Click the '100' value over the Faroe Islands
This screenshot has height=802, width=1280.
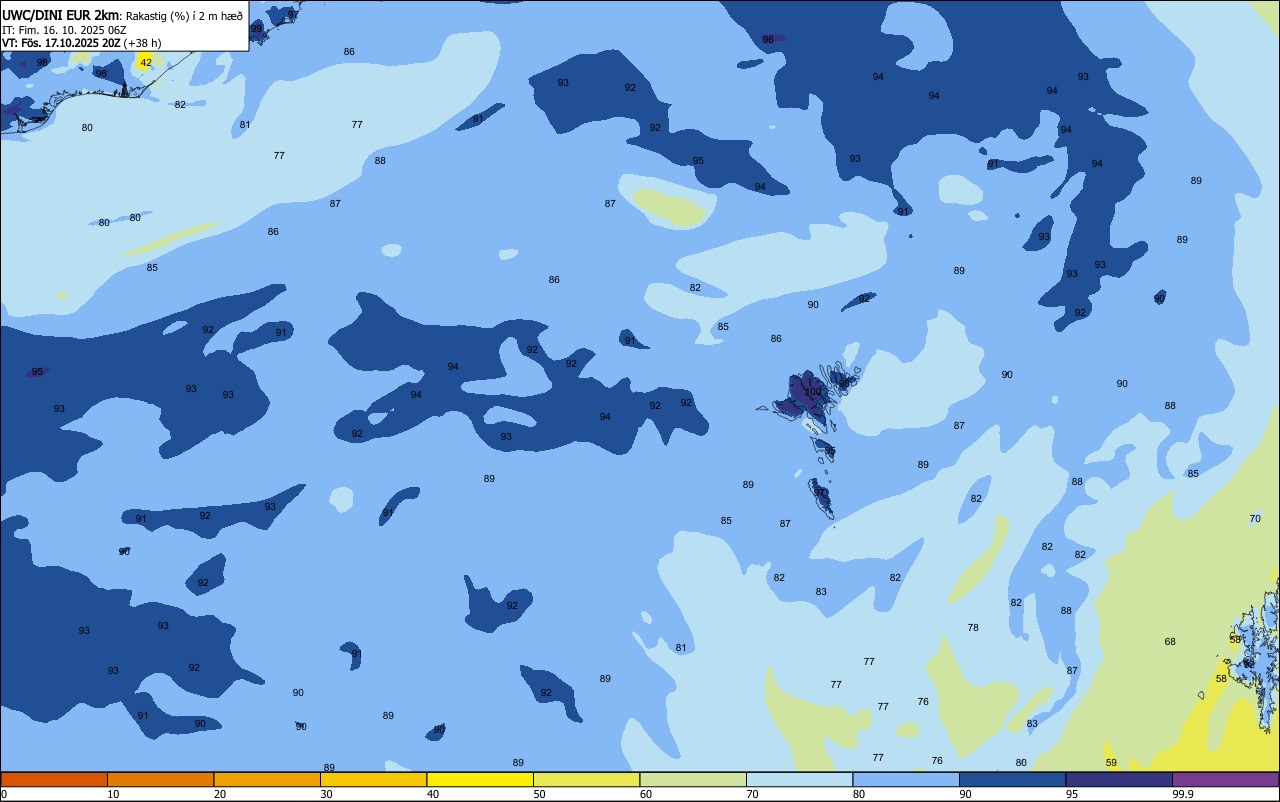[813, 392]
